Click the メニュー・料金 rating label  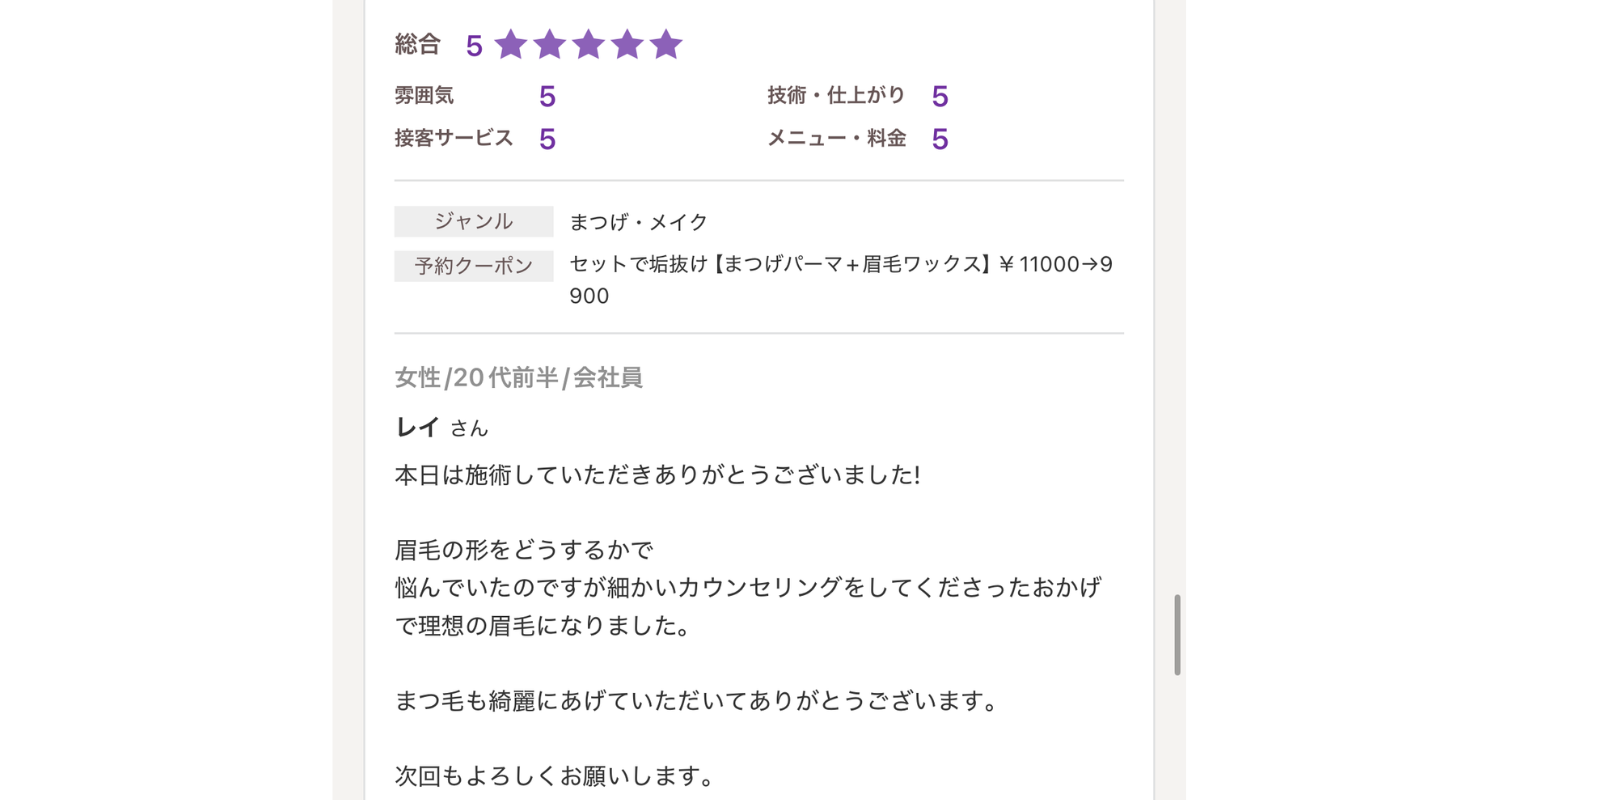click(836, 138)
